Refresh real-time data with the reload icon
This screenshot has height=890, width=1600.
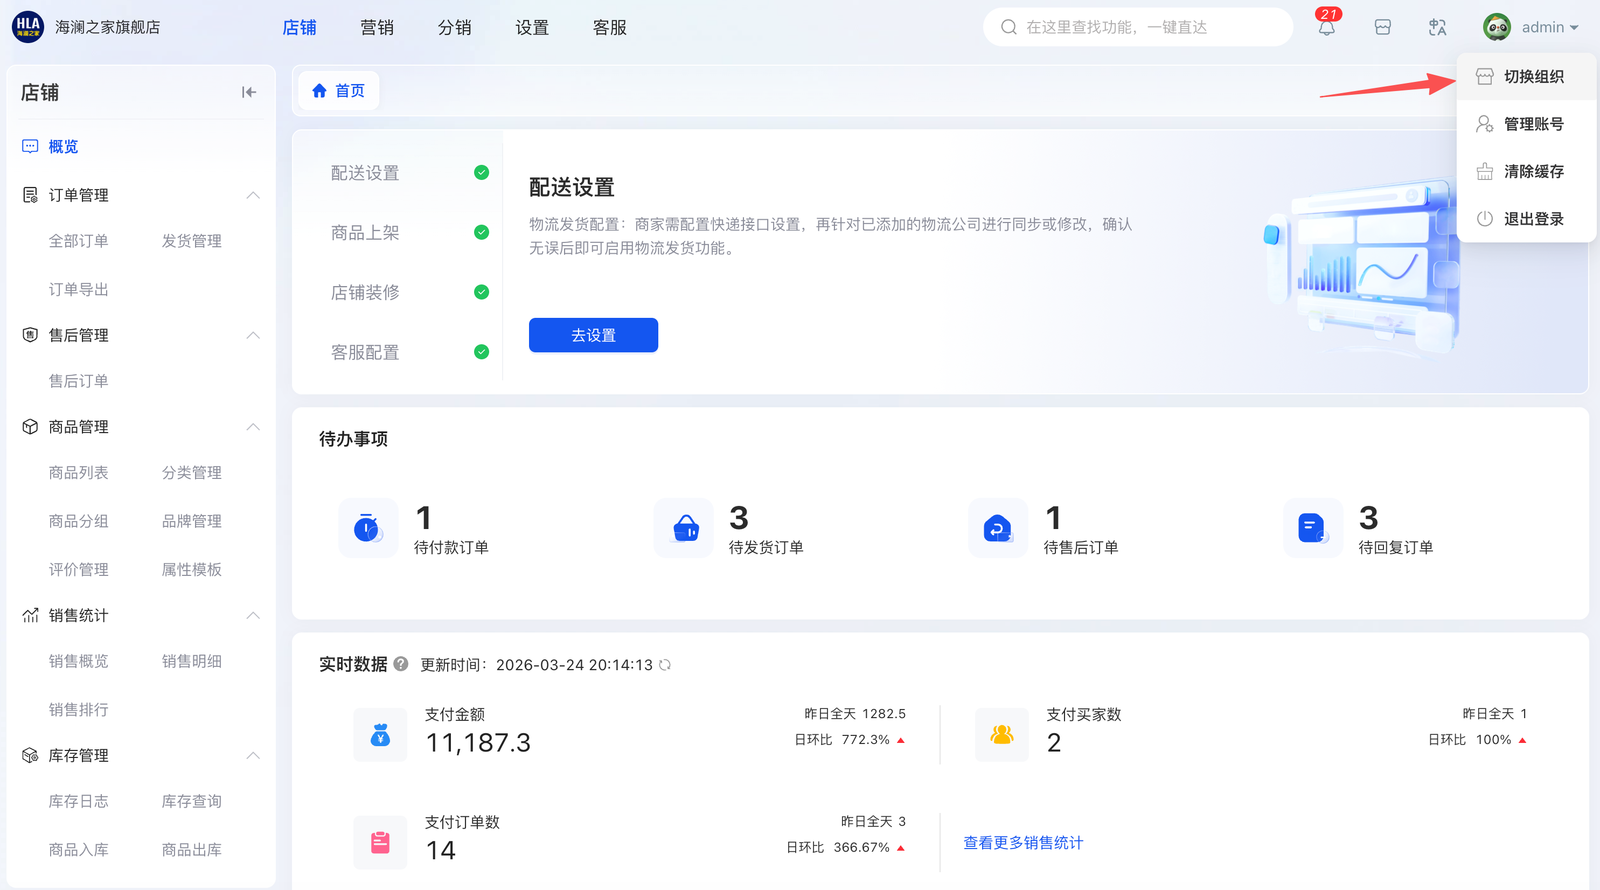pos(665,665)
